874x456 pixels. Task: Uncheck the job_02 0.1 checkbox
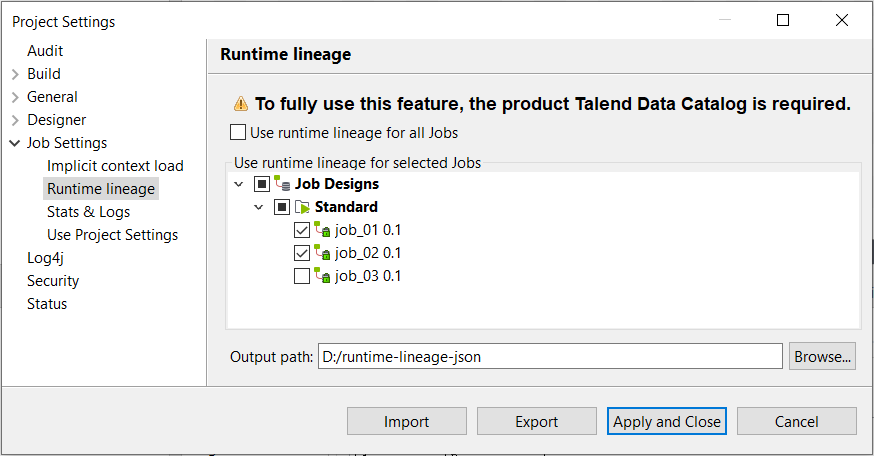(302, 253)
